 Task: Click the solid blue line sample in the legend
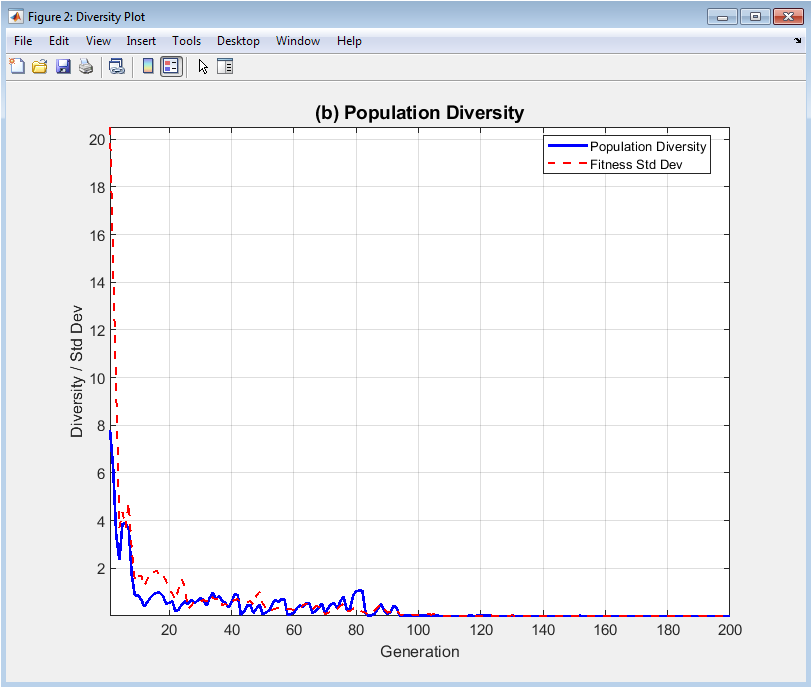coord(568,146)
